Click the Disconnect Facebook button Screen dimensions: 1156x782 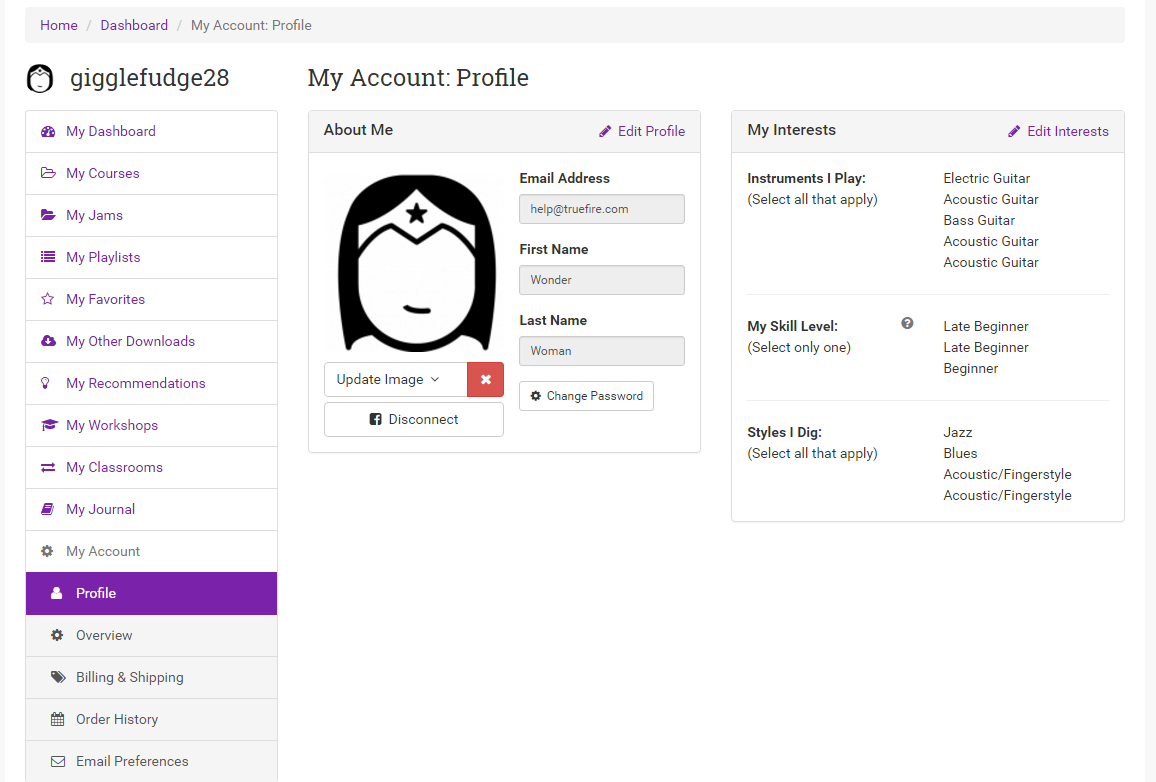[414, 419]
